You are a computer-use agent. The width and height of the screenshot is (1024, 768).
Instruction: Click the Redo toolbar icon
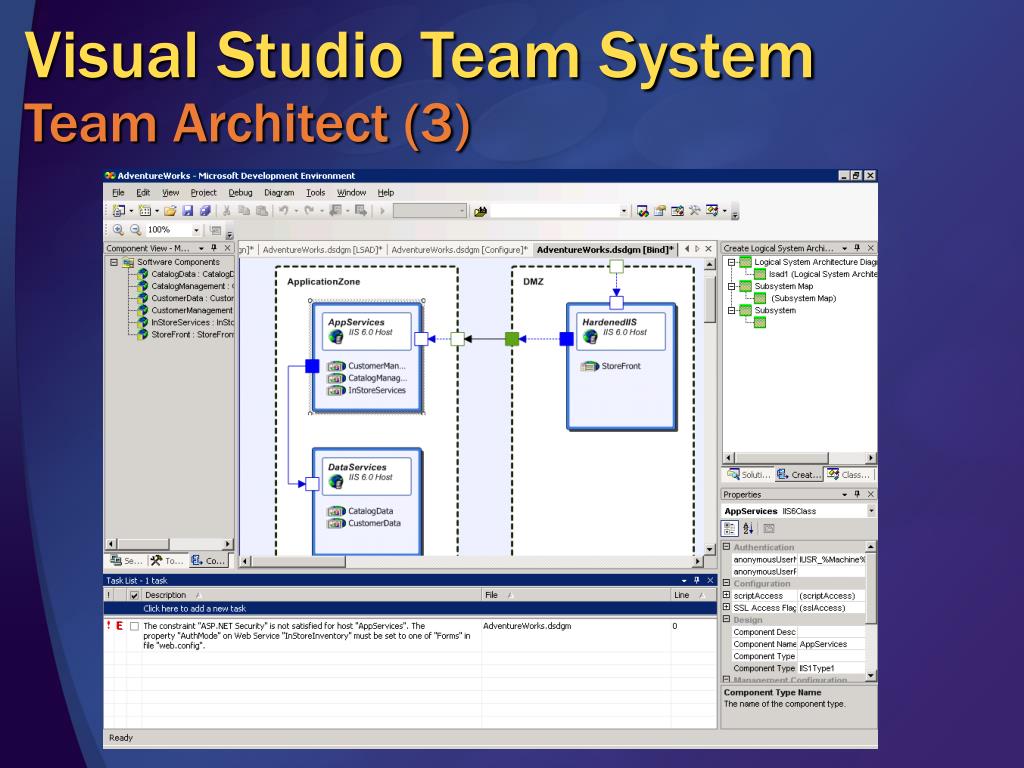pos(309,211)
